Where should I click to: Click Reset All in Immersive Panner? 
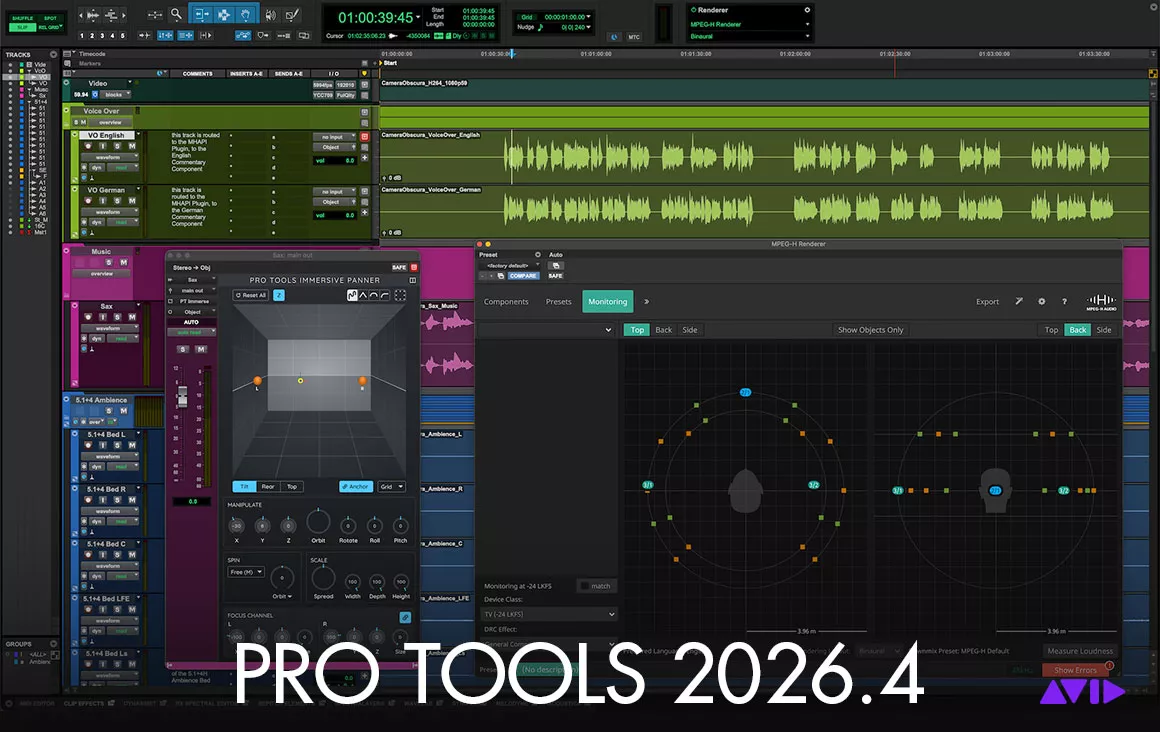(x=251, y=295)
